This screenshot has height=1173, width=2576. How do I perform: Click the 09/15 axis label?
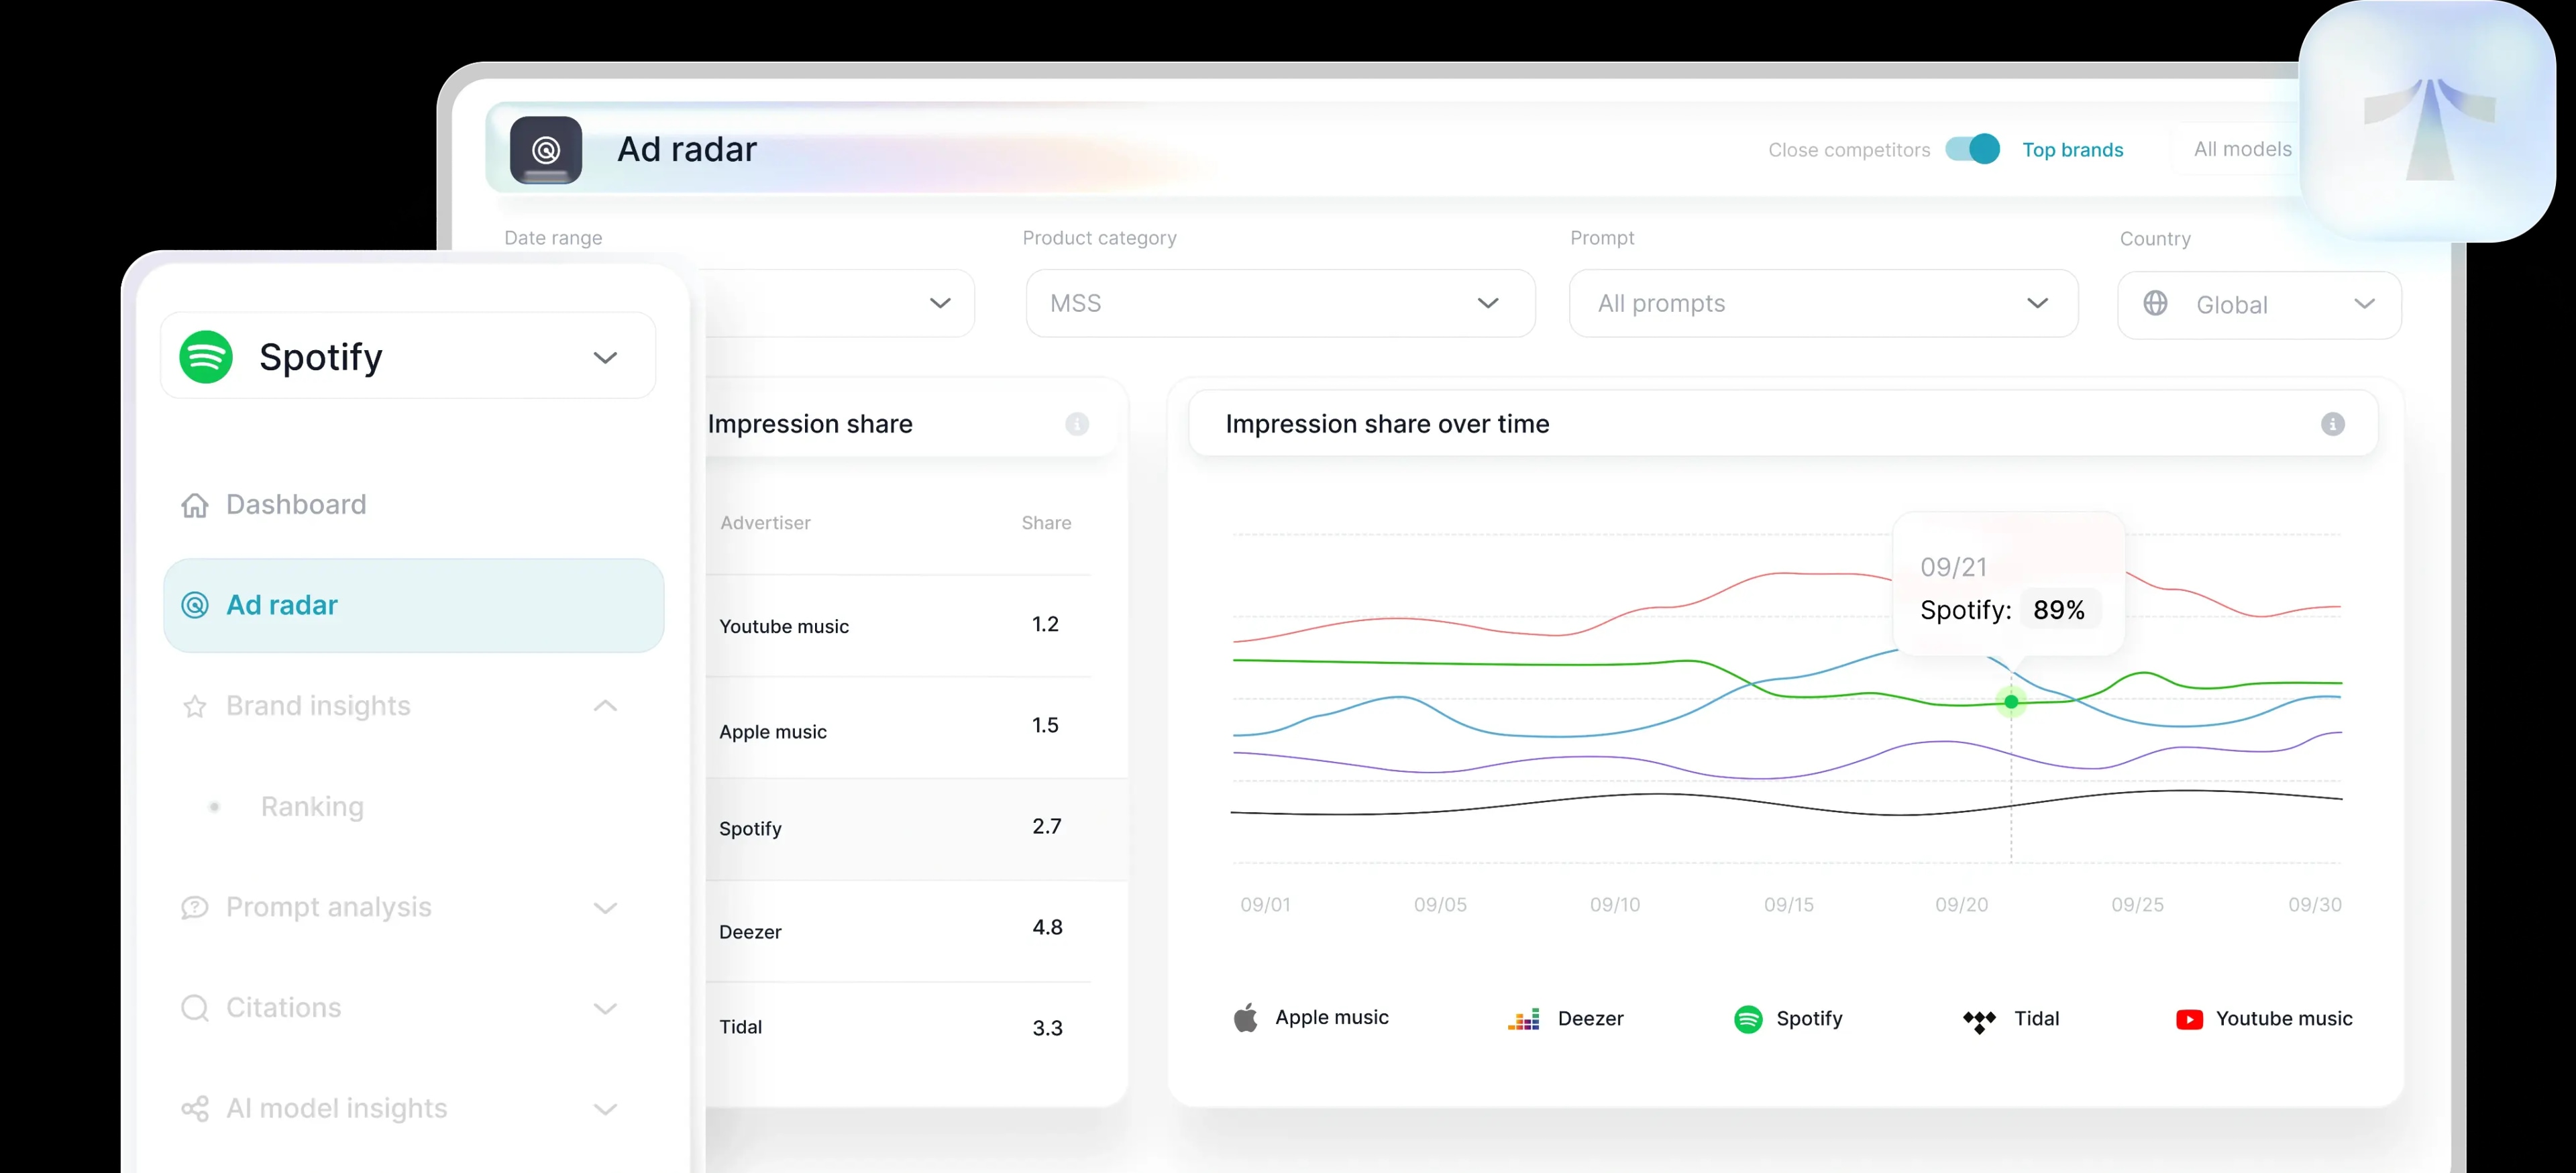tap(1788, 905)
